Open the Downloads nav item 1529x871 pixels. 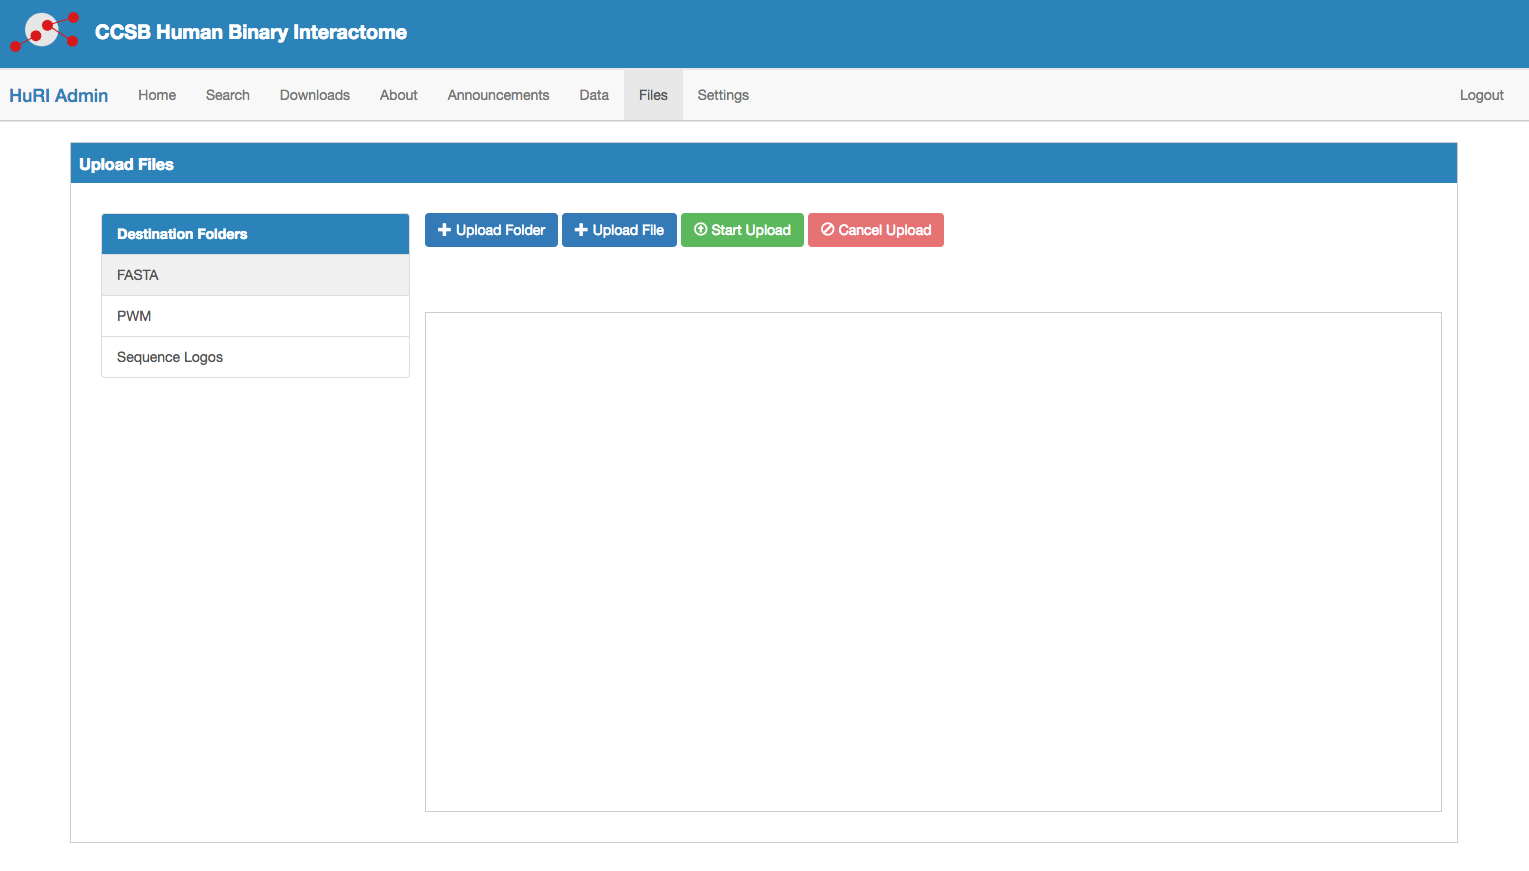click(314, 95)
